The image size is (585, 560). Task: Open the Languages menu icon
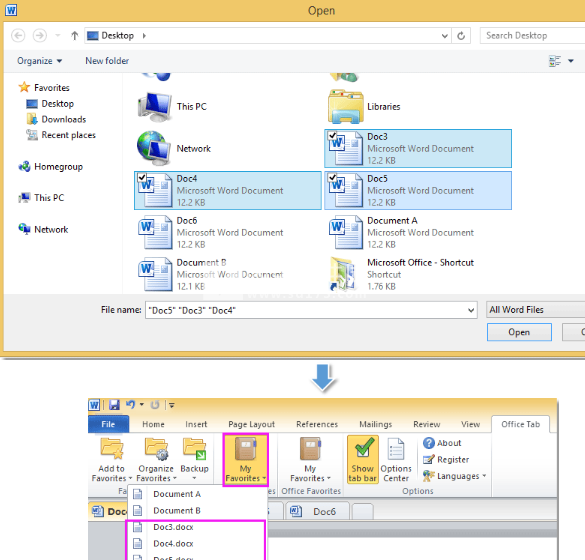point(429,476)
